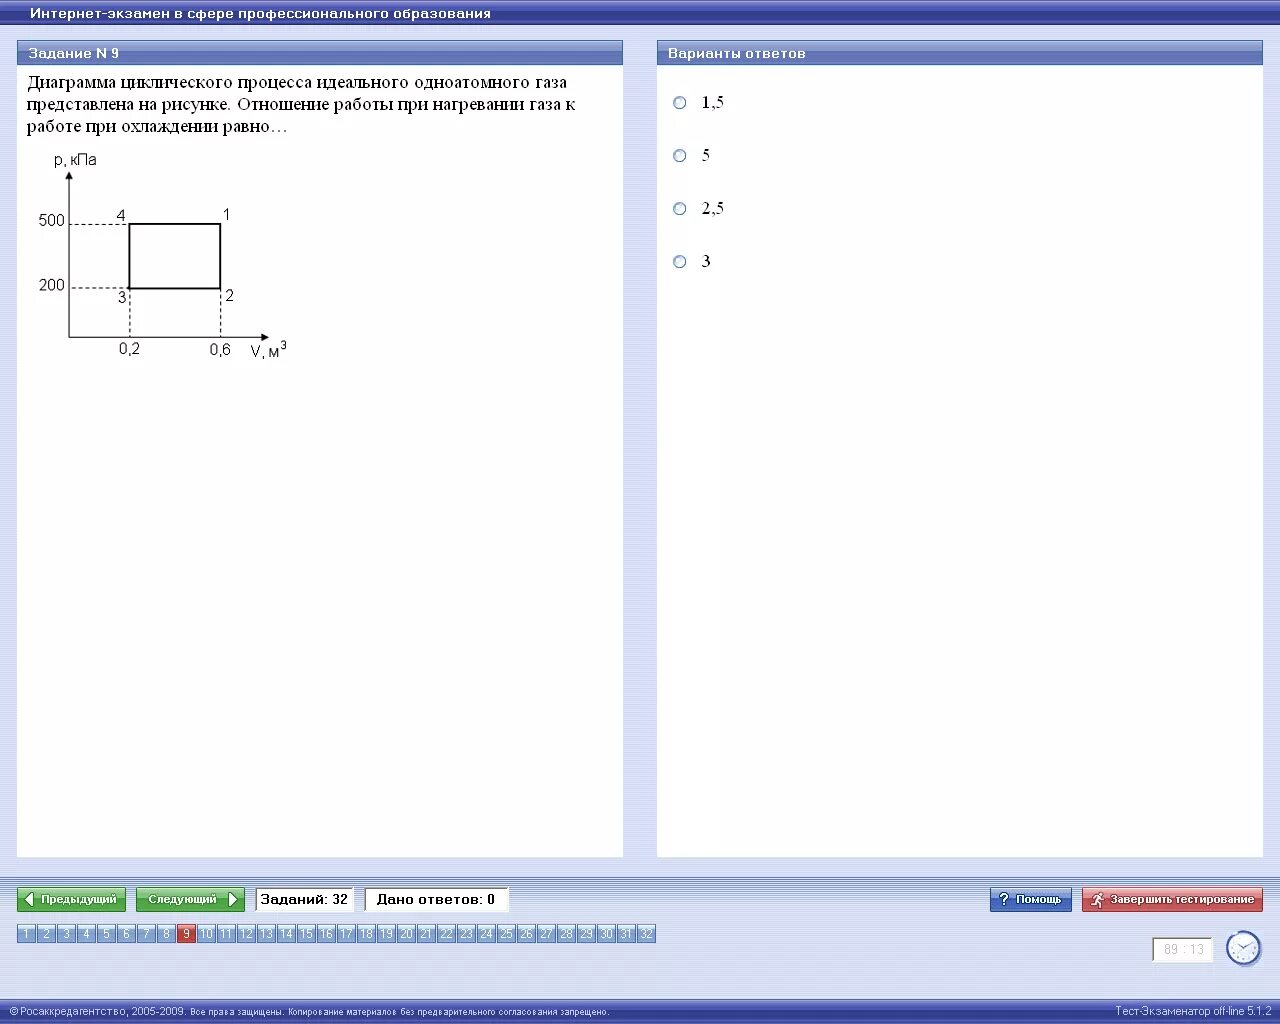Image resolution: width=1280 pixels, height=1024 pixels.
Task: Jump to question 26 in navigator
Action: pyautogui.click(x=526, y=934)
